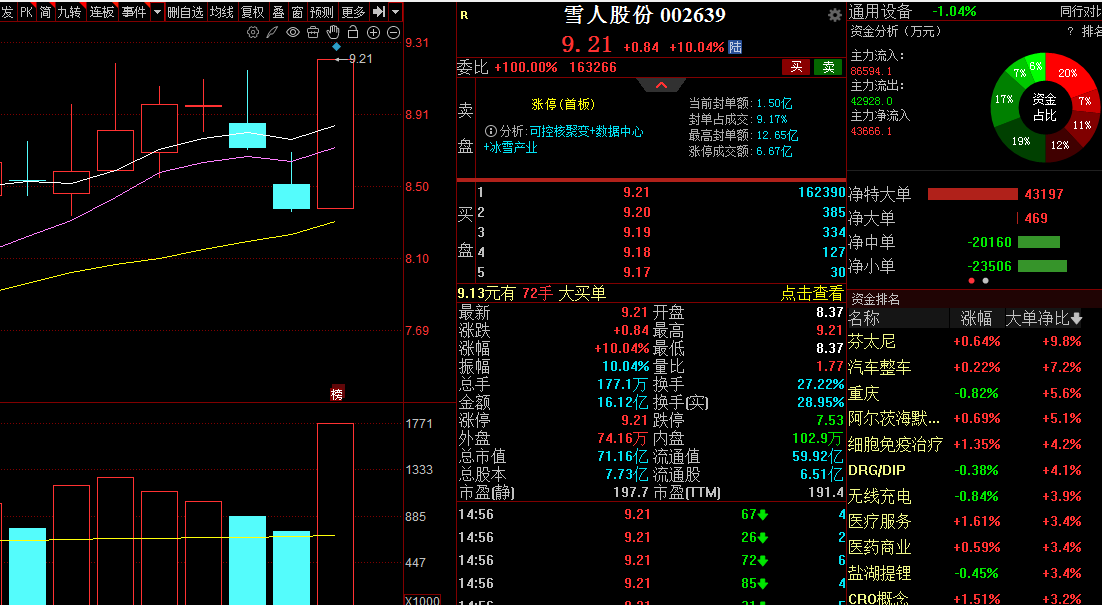This screenshot has height=605, width=1102.
Task: Click the 叠 overlay button
Action: click(x=279, y=12)
